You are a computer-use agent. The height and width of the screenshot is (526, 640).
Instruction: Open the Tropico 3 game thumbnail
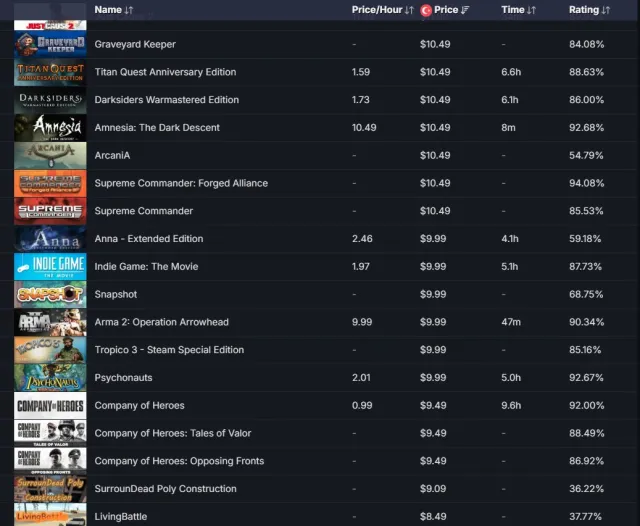[50, 350]
